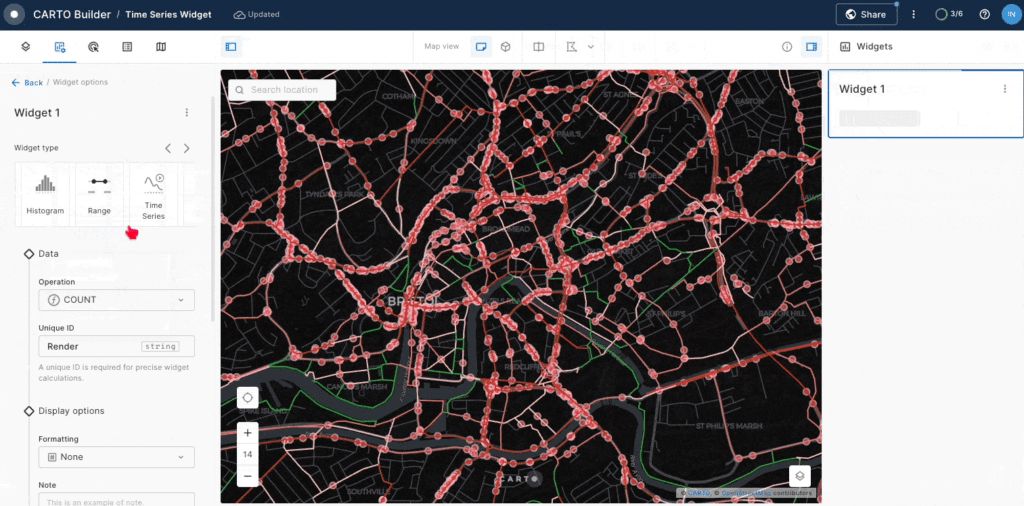Select the Widget 1 card
The image size is (1024, 506).
pyautogui.click(x=925, y=104)
